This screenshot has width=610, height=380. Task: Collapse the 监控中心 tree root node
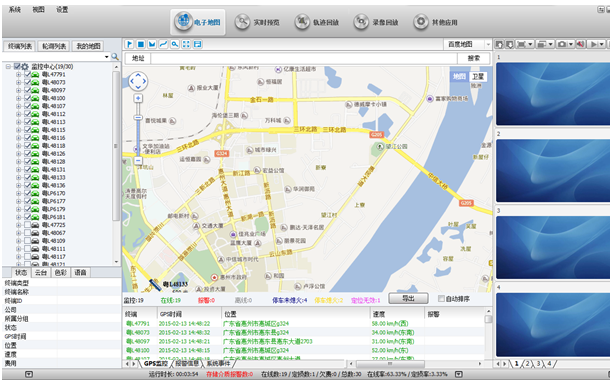(8, 67)
